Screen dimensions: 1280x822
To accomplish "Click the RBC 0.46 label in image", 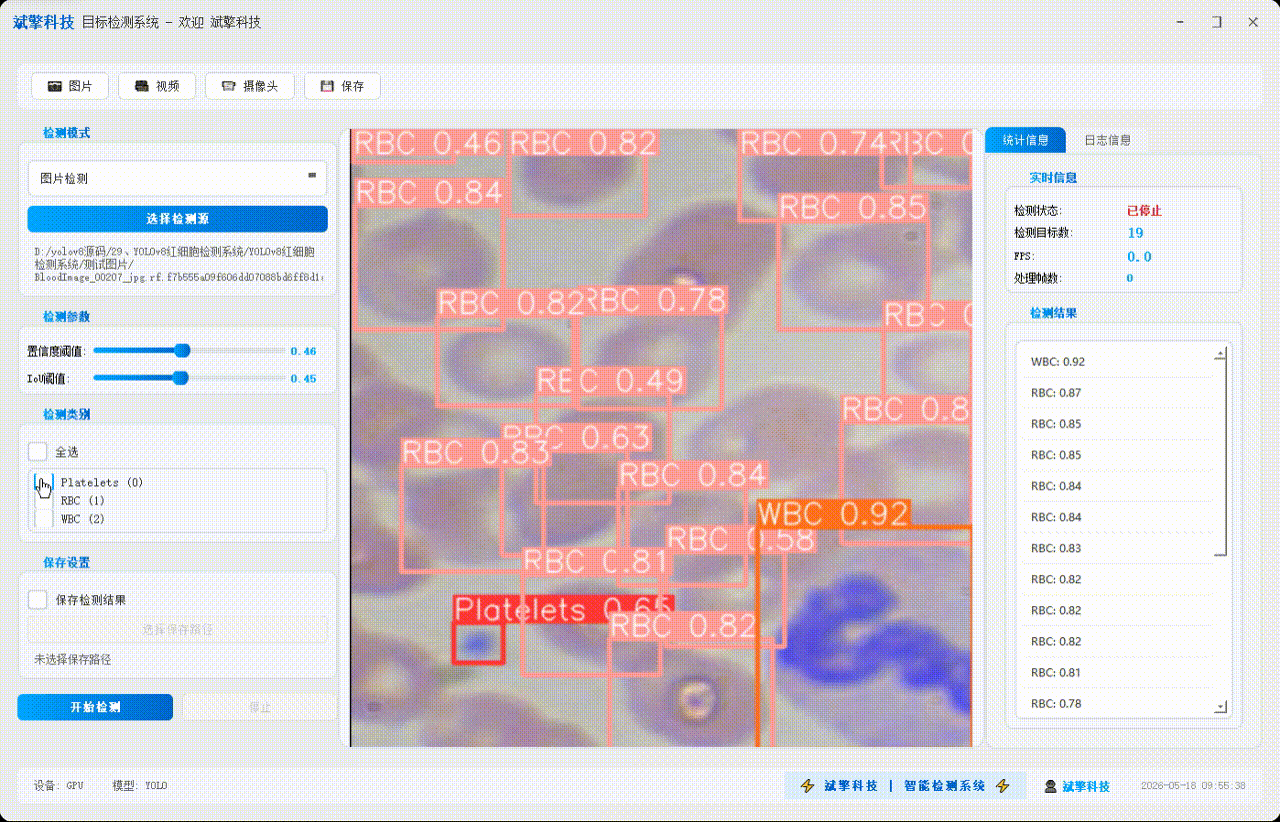I will coord(428,143).
